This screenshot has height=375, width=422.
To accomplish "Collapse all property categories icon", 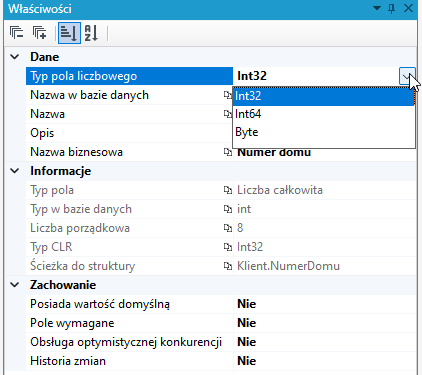I will [x=17, y=33].
